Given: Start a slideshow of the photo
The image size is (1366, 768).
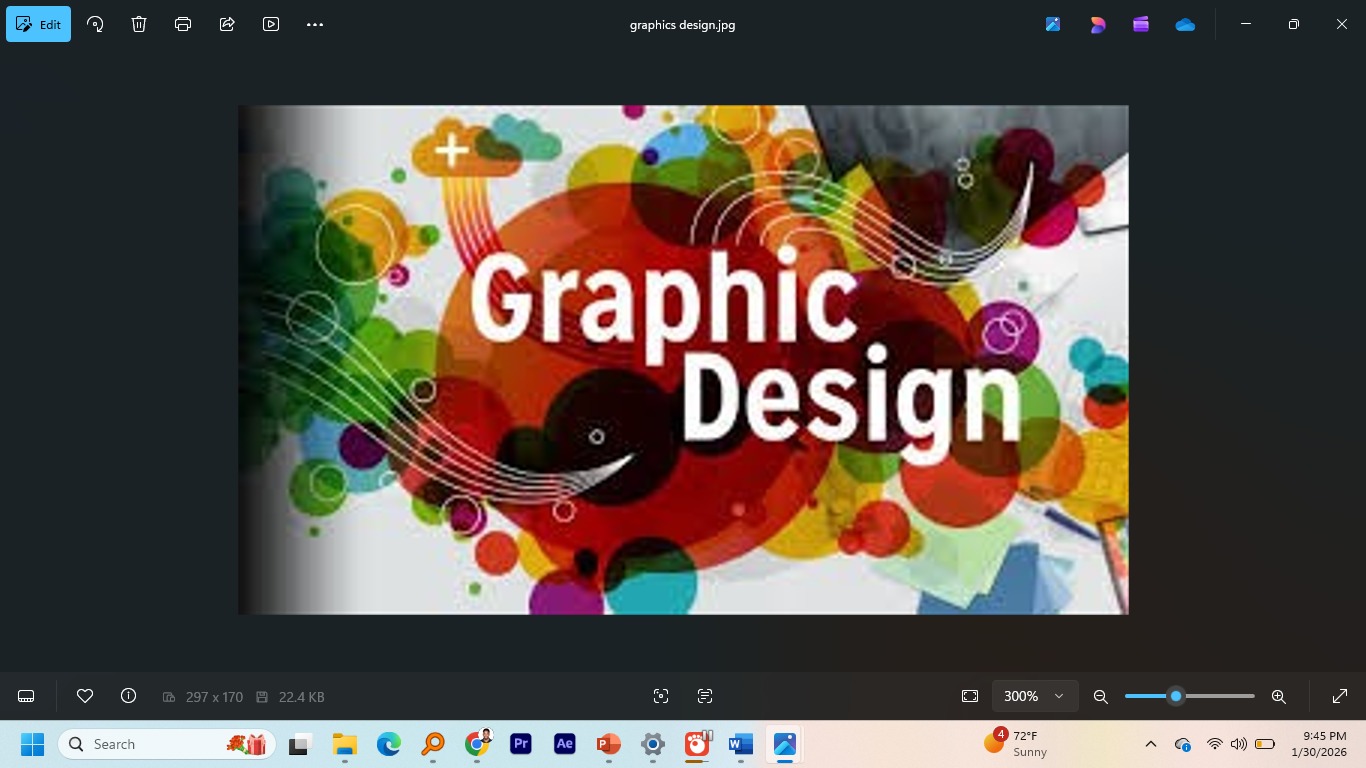Looking at the screenshot, I should pos(270,24).
